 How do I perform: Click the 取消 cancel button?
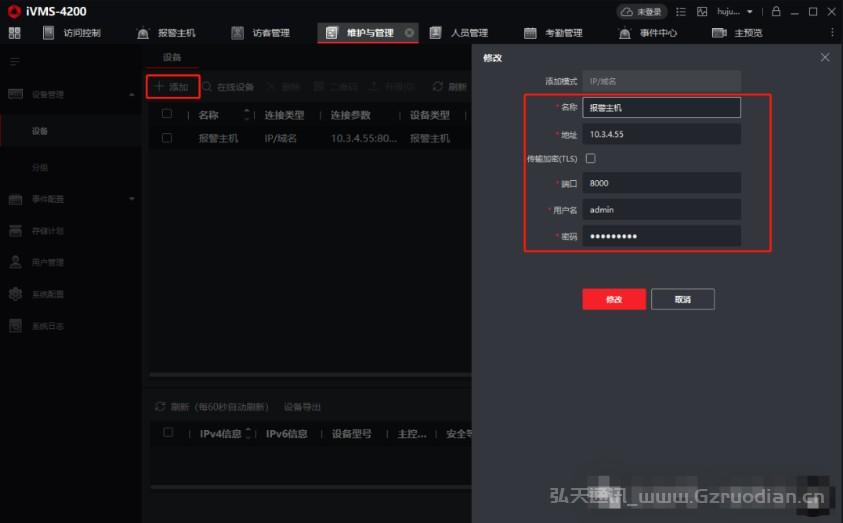tap(682, 299)
